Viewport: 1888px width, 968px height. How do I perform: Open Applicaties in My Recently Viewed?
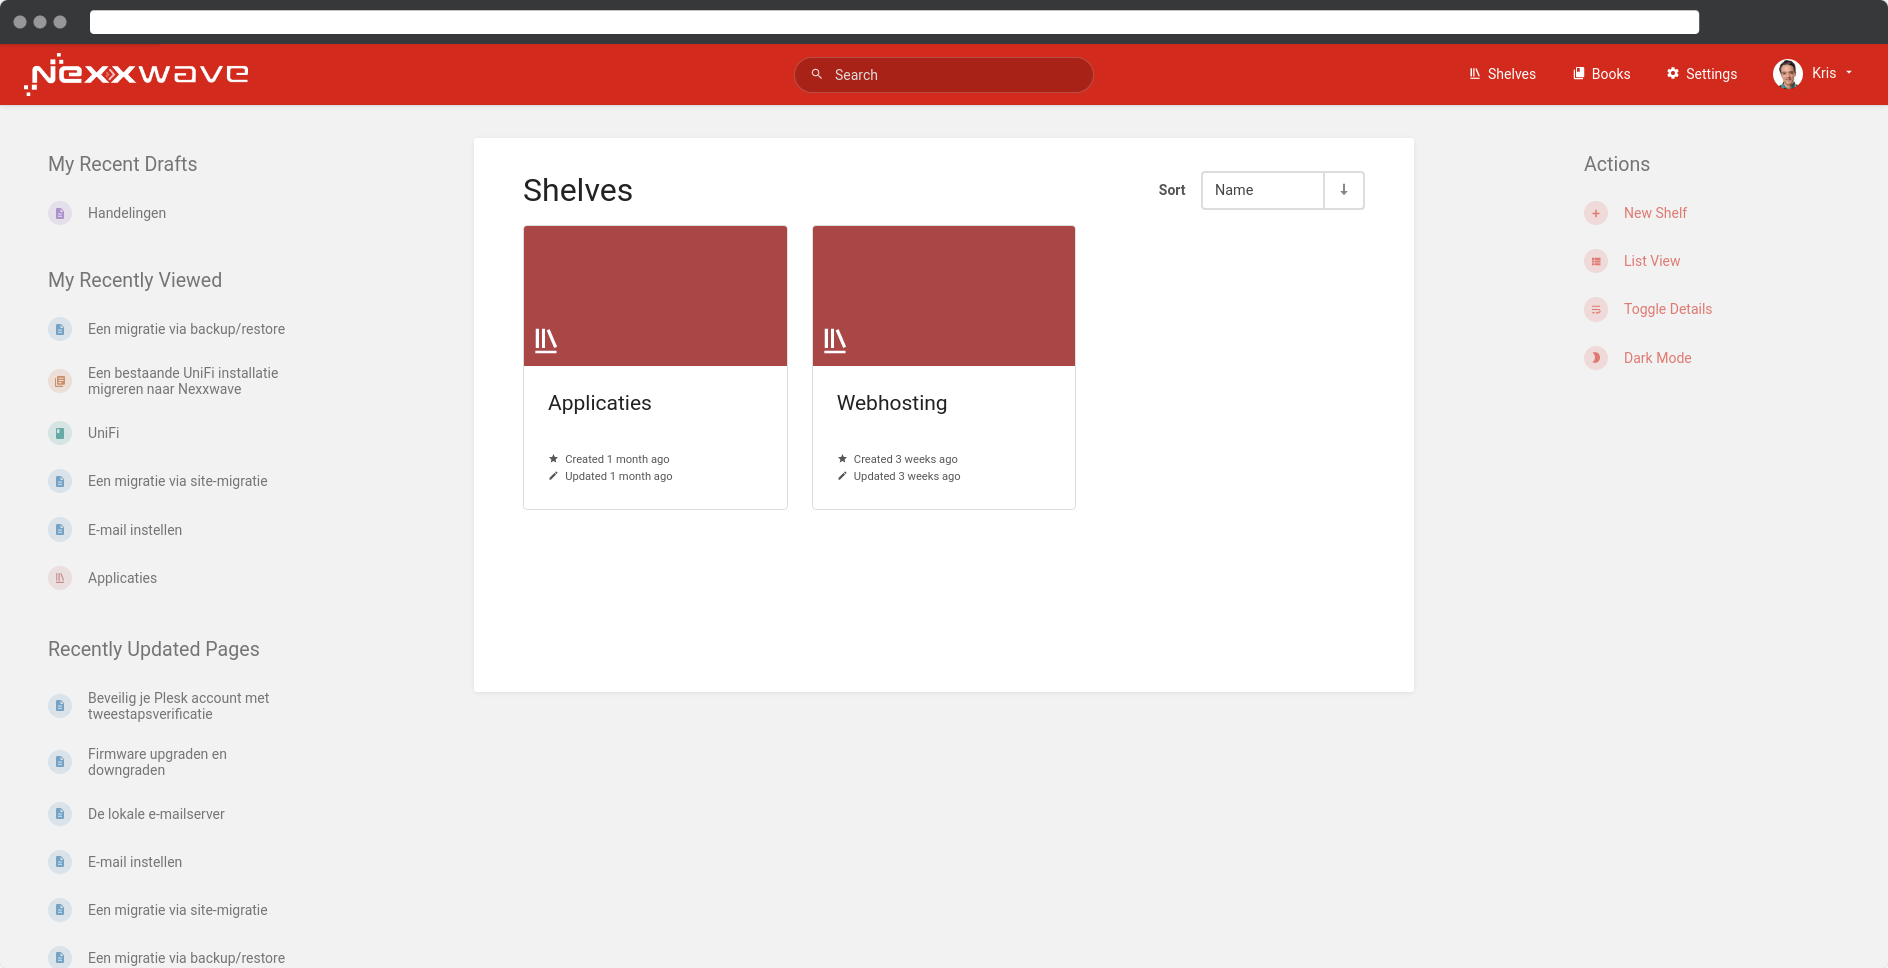pos(122,578)
